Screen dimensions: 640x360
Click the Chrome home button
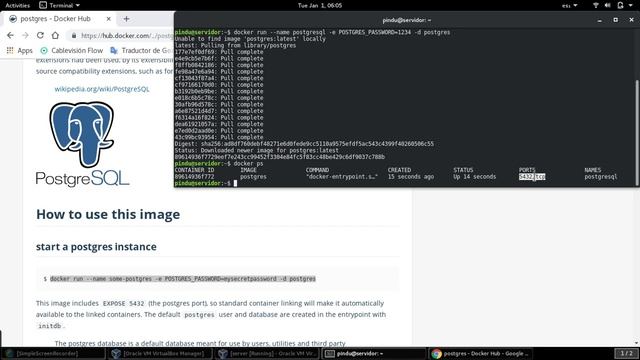click(55, 36)
